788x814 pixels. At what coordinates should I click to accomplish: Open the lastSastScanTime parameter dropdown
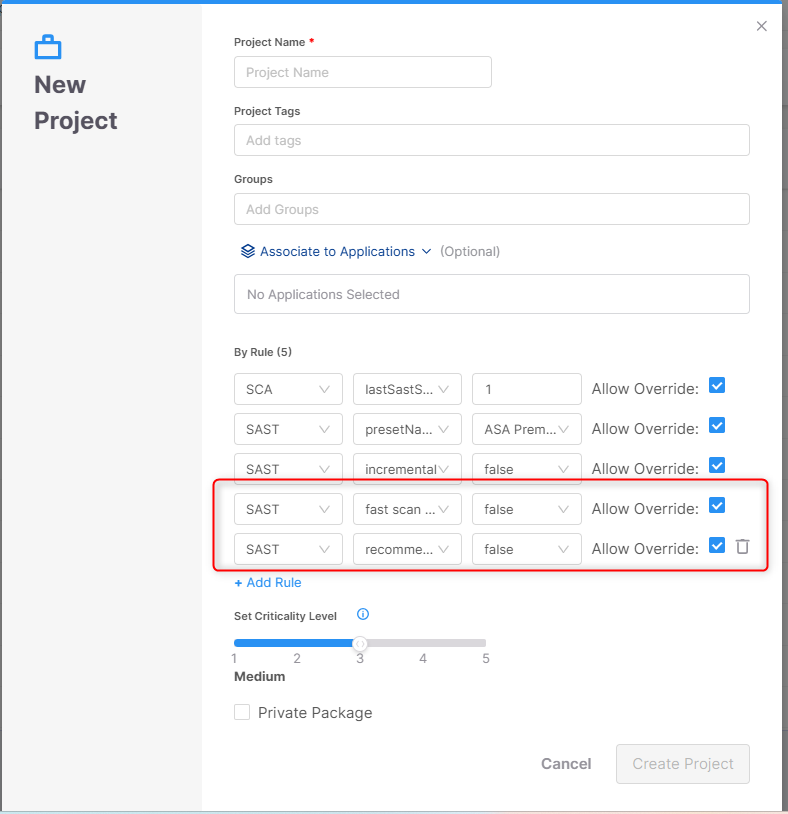[x=407, y=389]
